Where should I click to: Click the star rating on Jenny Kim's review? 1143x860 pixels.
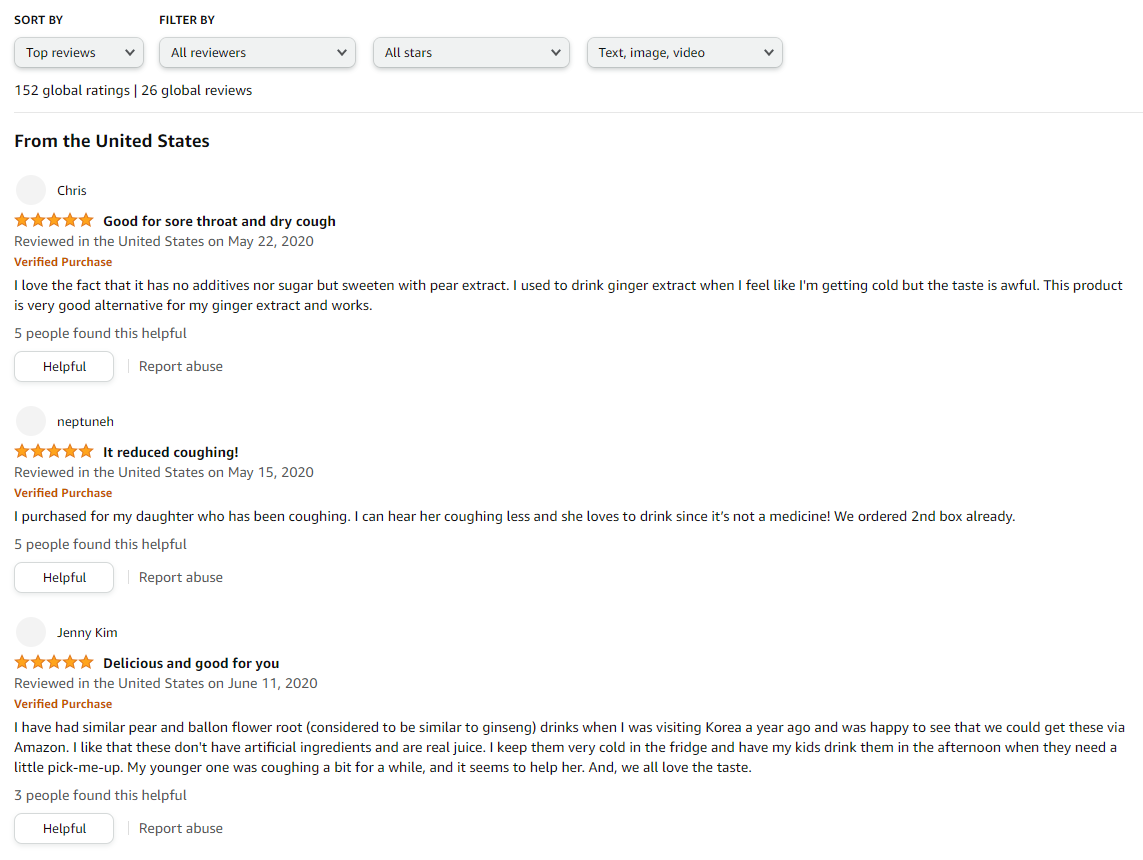[54, 662]
